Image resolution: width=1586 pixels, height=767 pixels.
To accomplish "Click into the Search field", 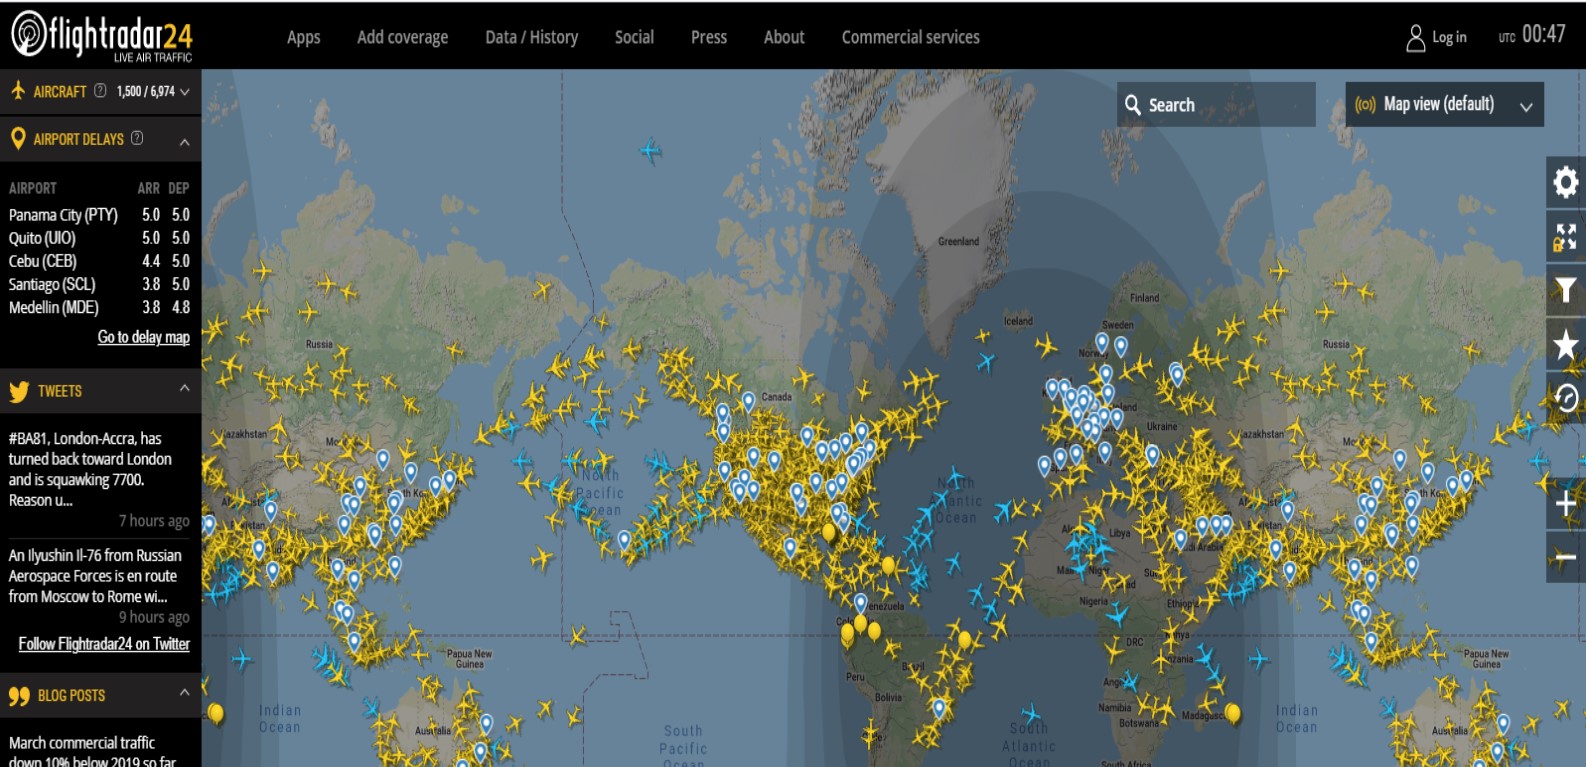I will [x=1216, y=104].
